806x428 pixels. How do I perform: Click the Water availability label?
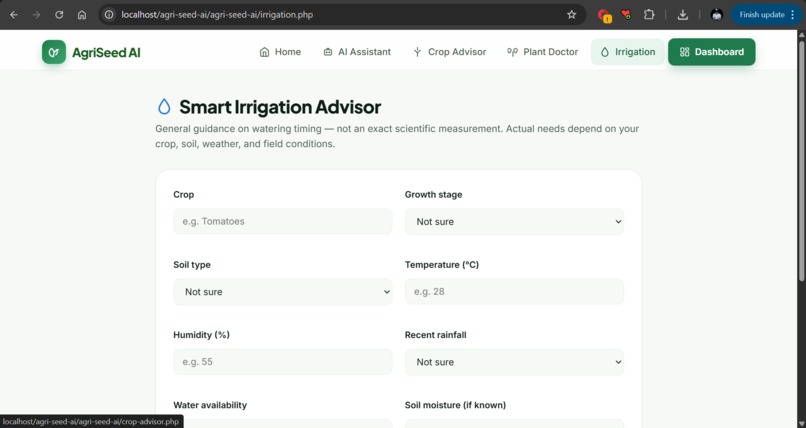click(x=210, y=405)
